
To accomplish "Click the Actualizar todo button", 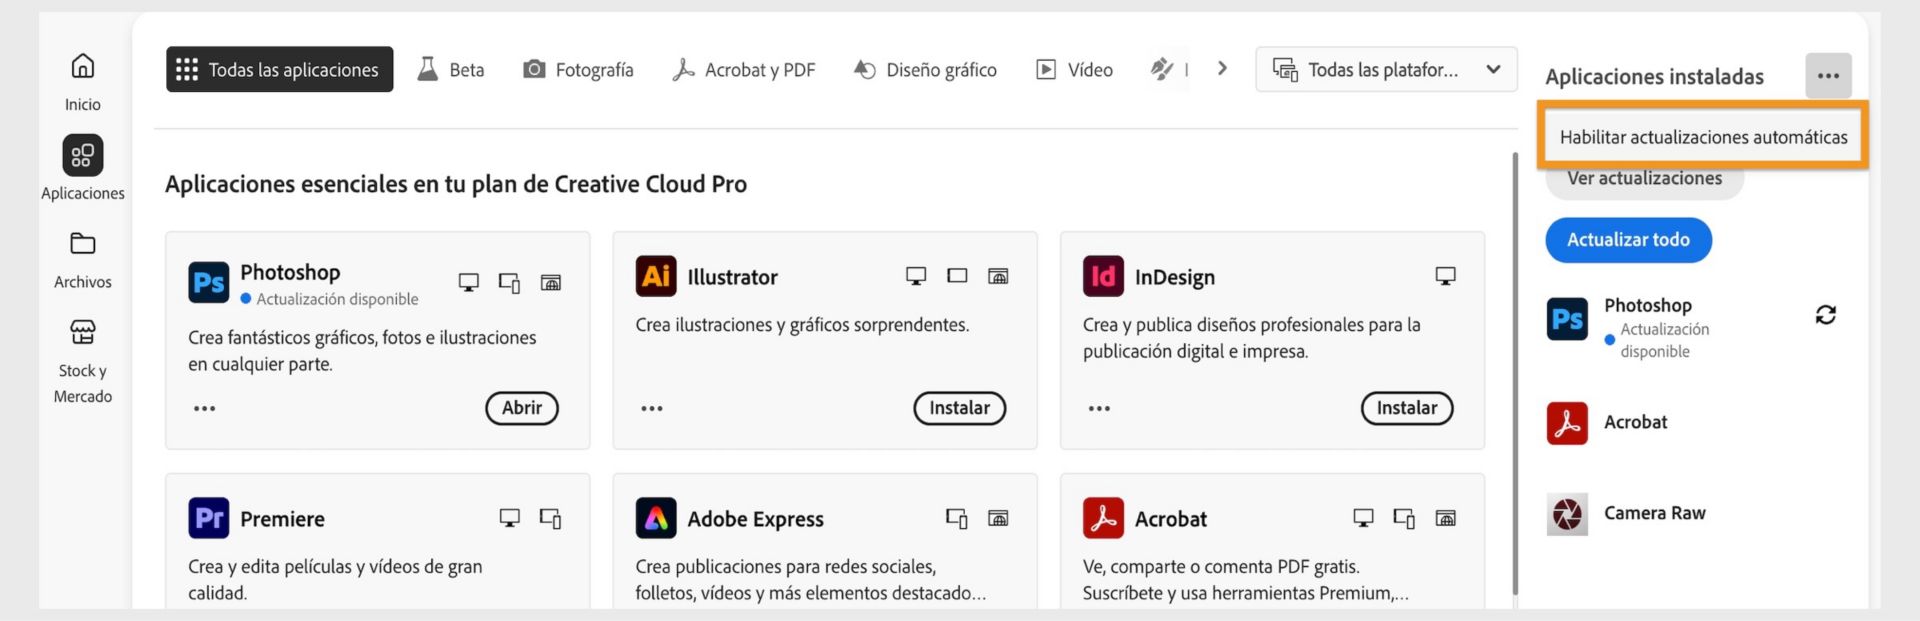I will 1628,240.
